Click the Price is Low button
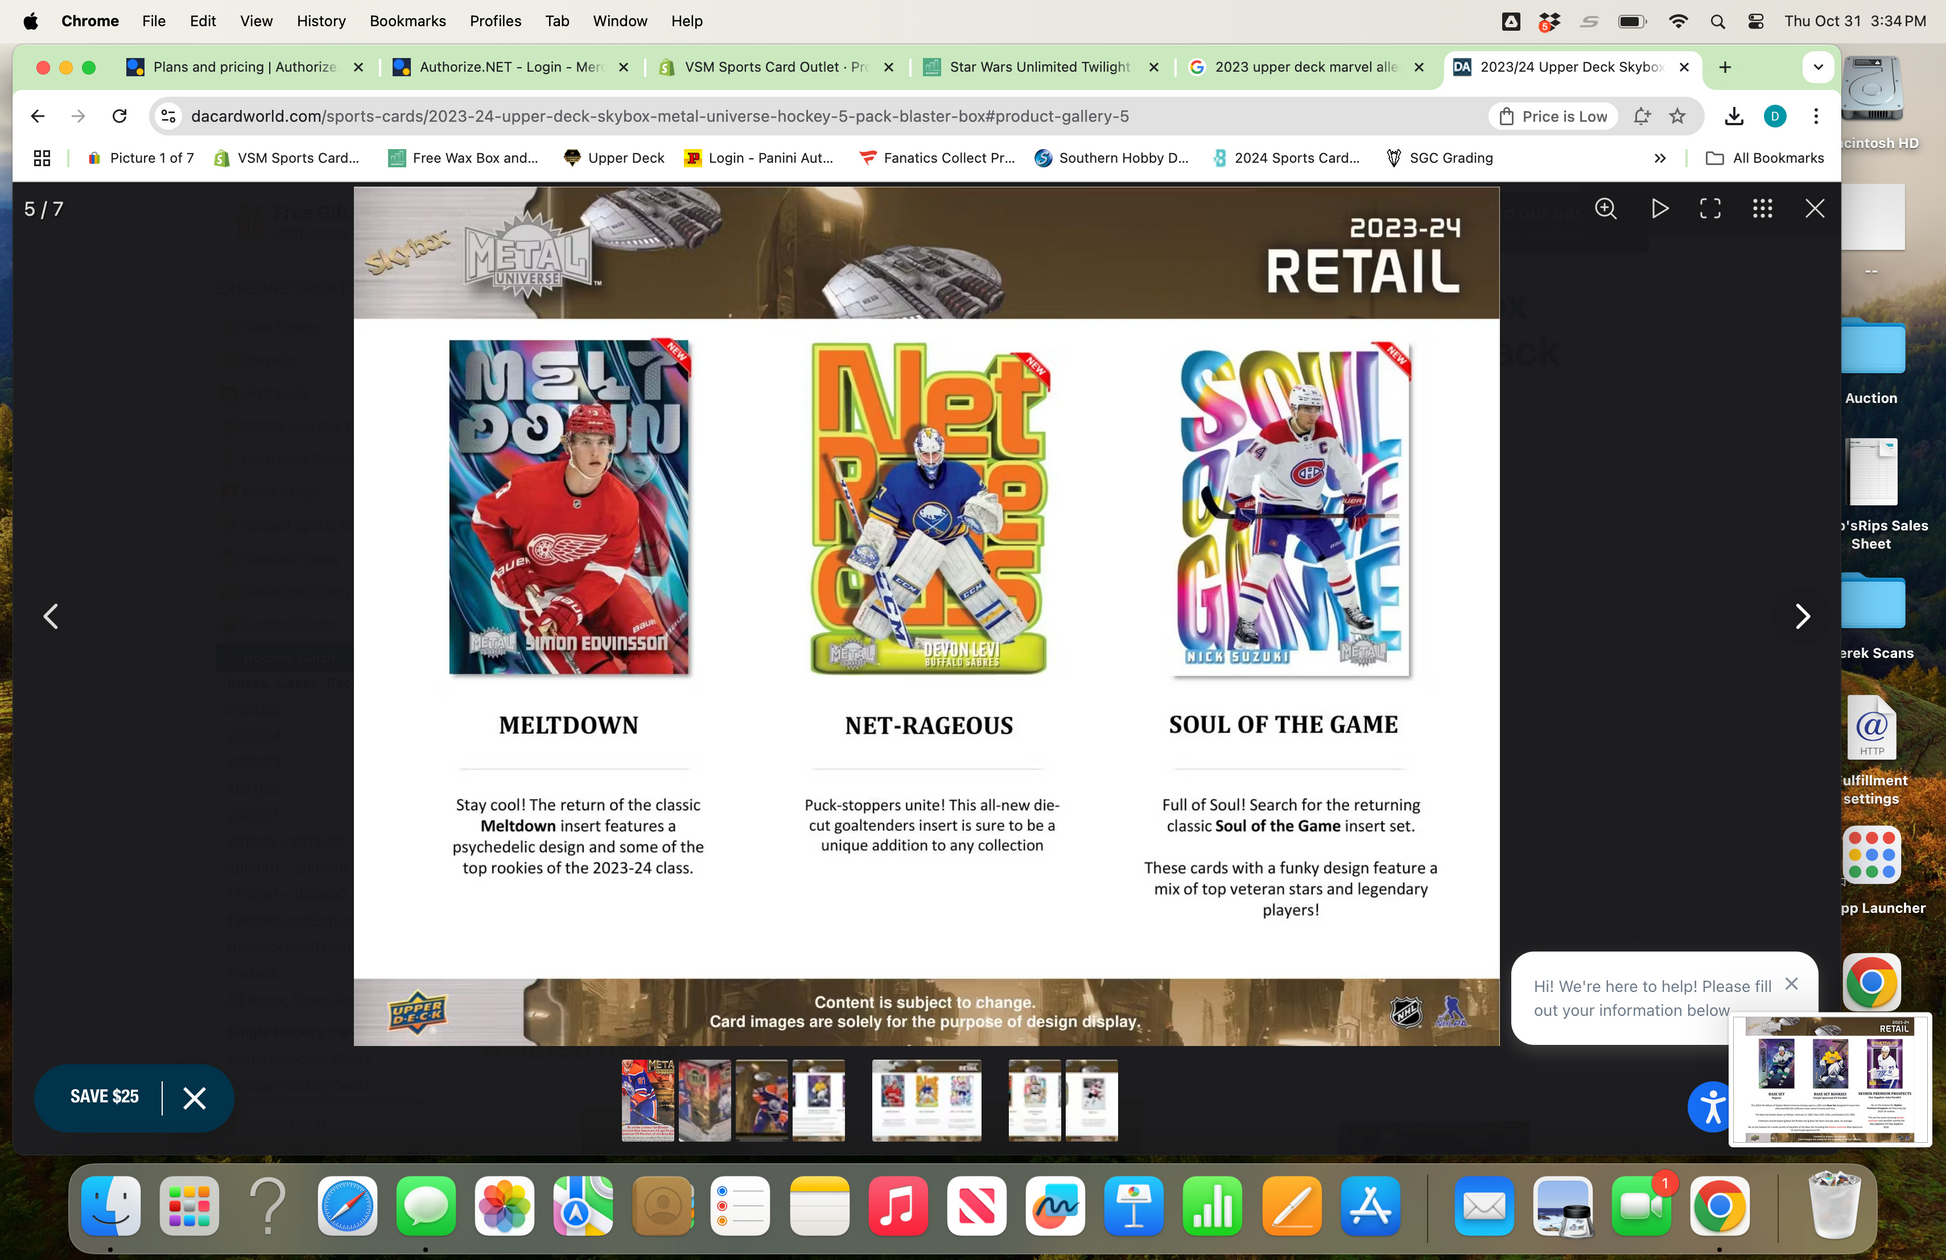This screenshot has height=1260, width=1946. pyautogui.click(x=1553, y=116)
